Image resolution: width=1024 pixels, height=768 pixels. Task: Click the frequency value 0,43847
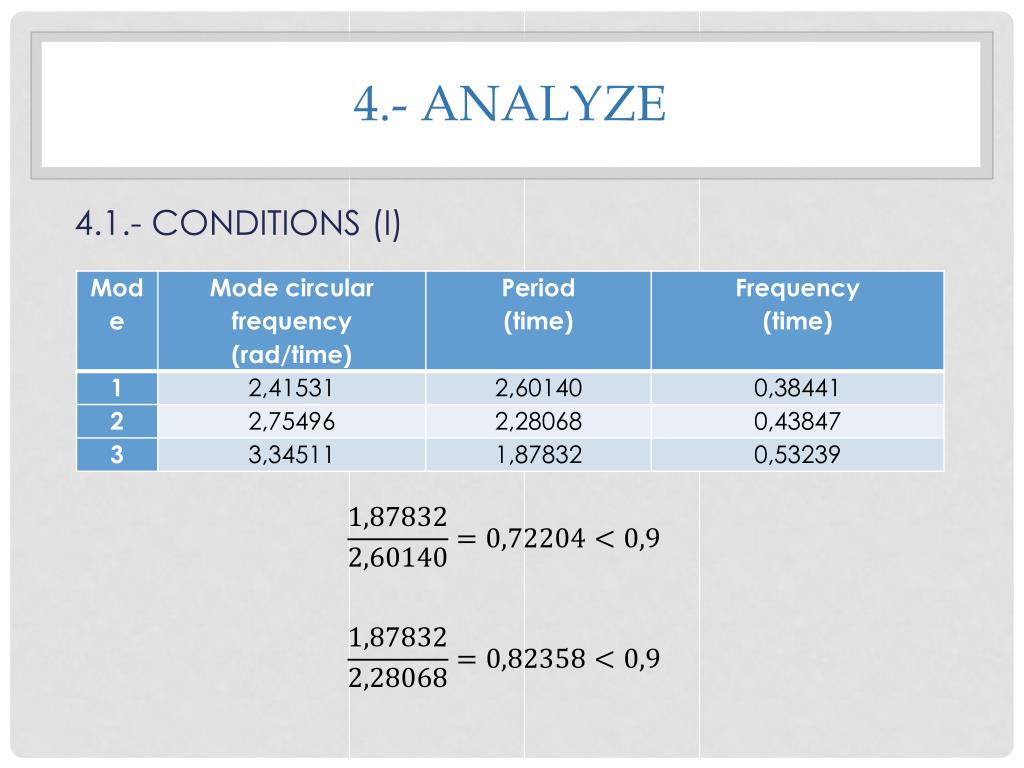pos(797,421)
